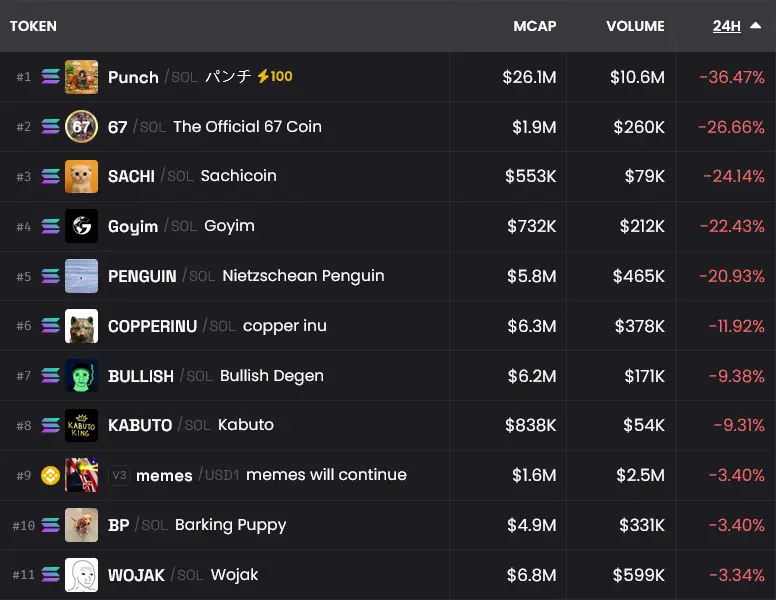Screen dimensions: 776x600
Task: Select the BNB chain icon on row 9
Action: (x=50, y=475)
